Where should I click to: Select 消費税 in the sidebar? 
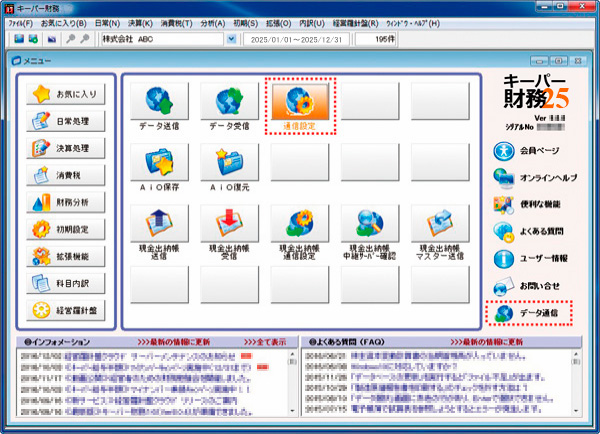pos(65,175)
